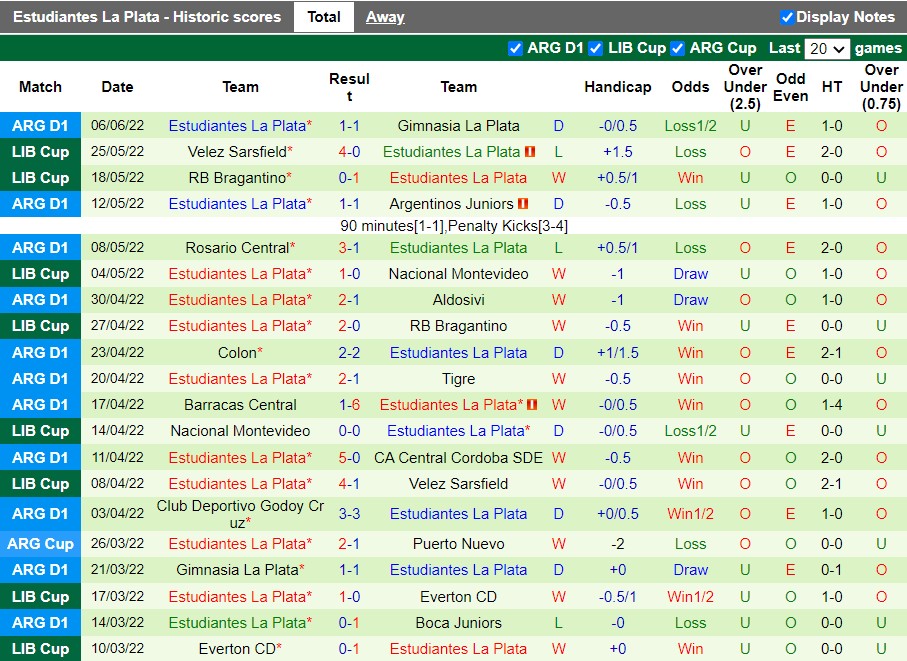Click the Boca Juniors team link
This screenshot has width=907, height=661.
pyautogui.click(x=458, y=622)
